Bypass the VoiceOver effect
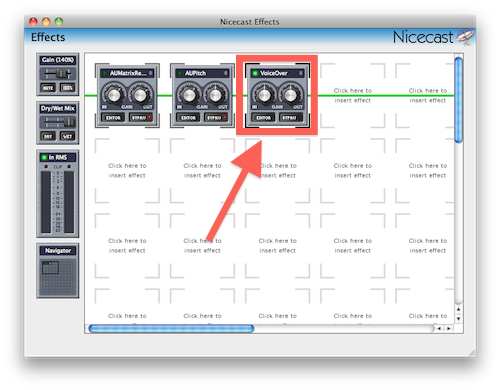Image resolution: width=500 pixels, height=390 pixels. pyautogui.click(x=291, y=118)
